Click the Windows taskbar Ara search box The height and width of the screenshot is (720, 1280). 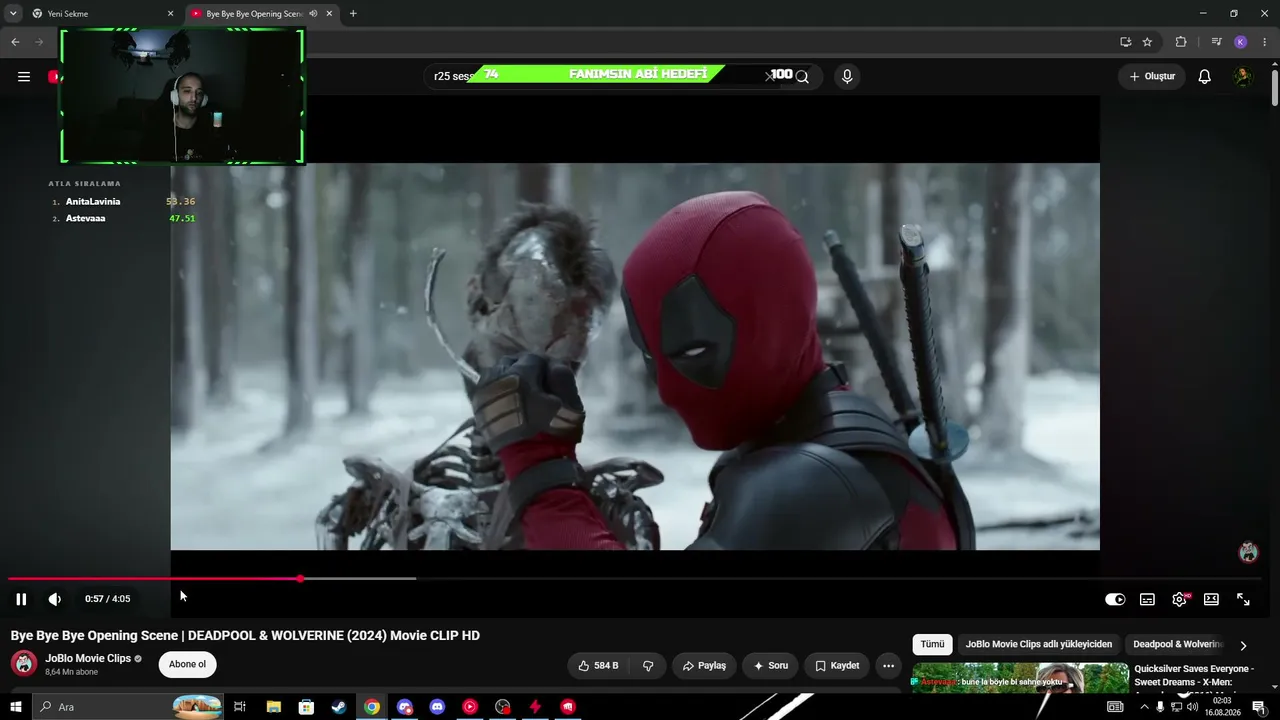(x=128, y=707)
